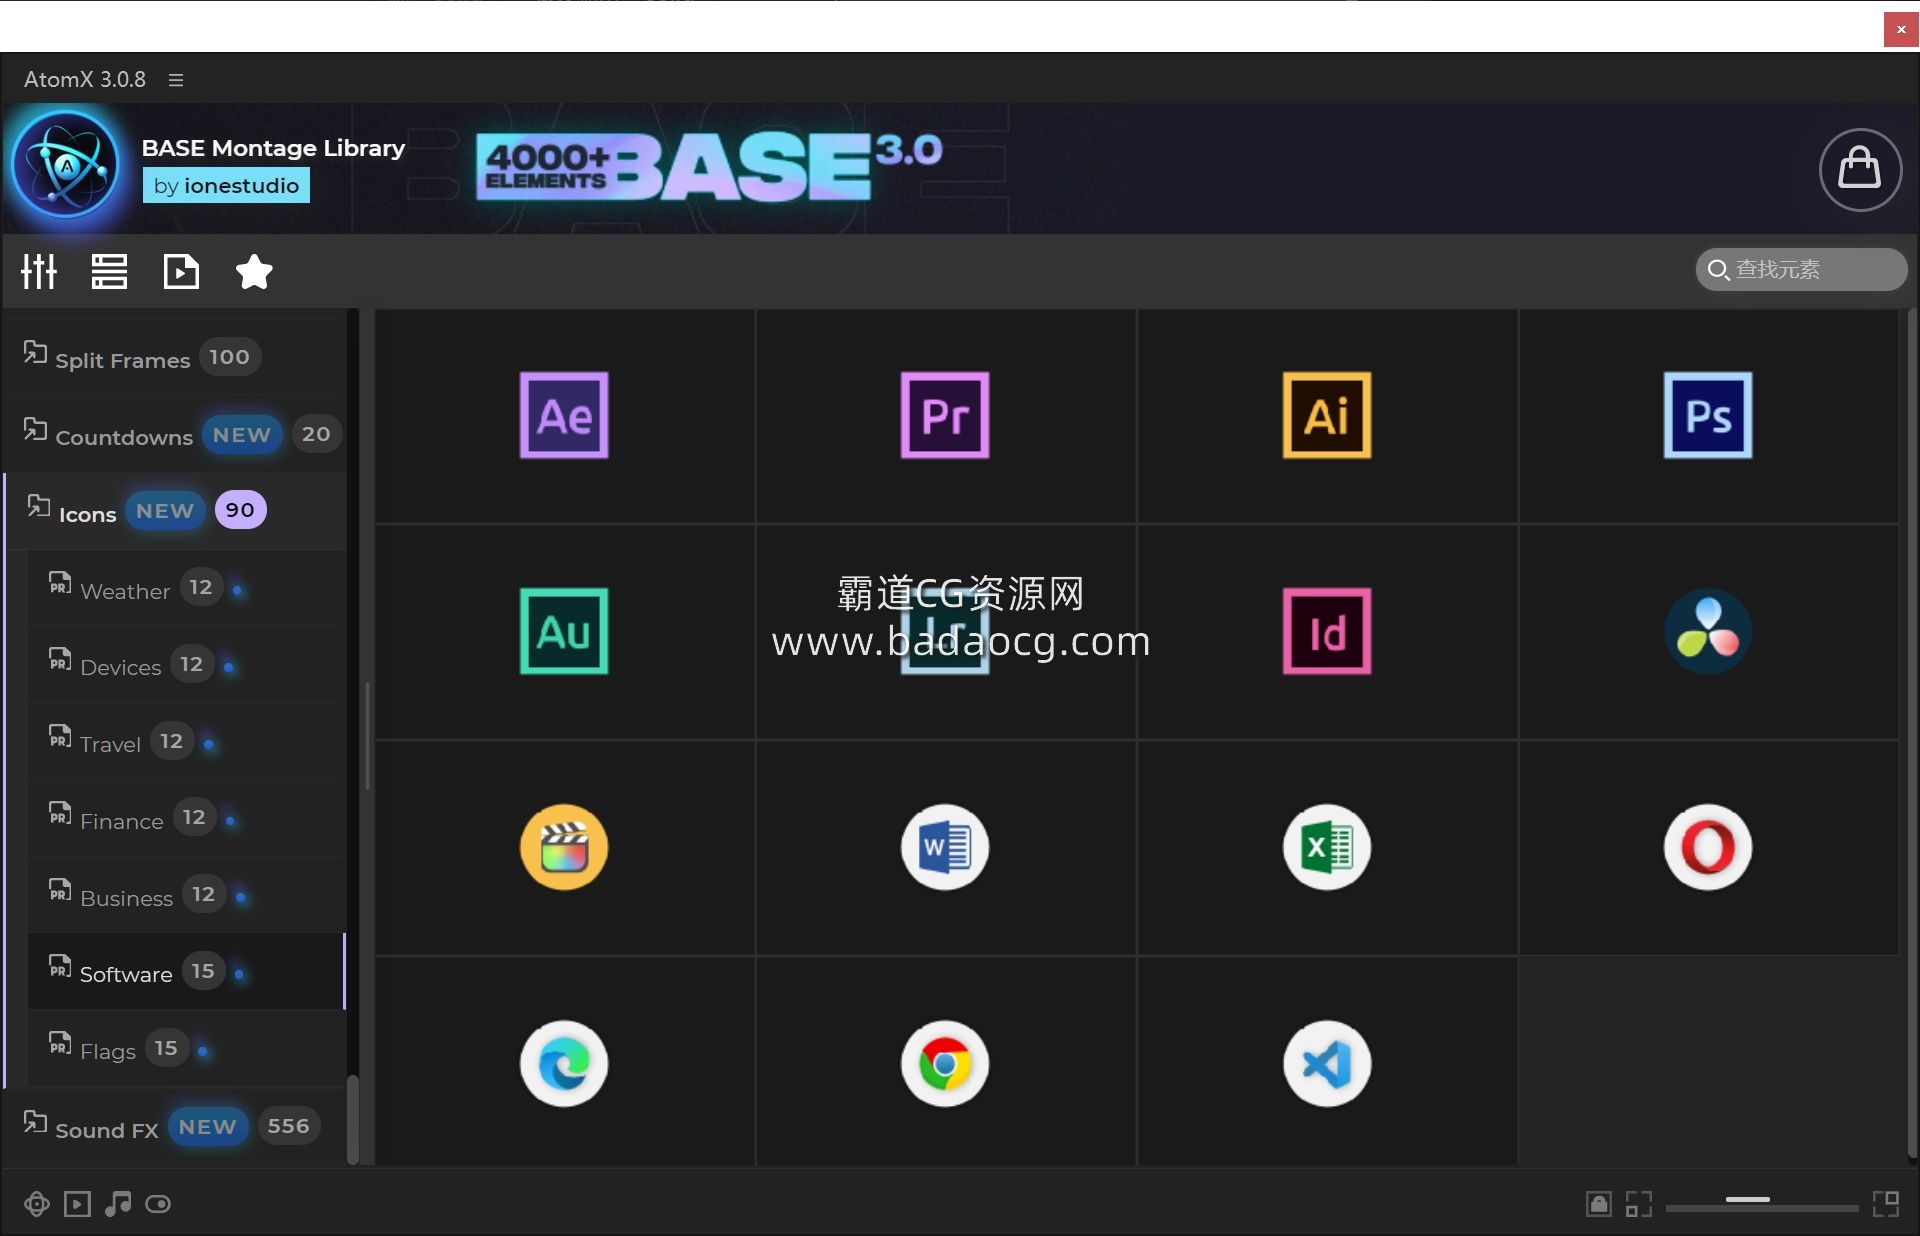
Task: Select the Premiere Pro icon thumbnail
Action: 945,415
